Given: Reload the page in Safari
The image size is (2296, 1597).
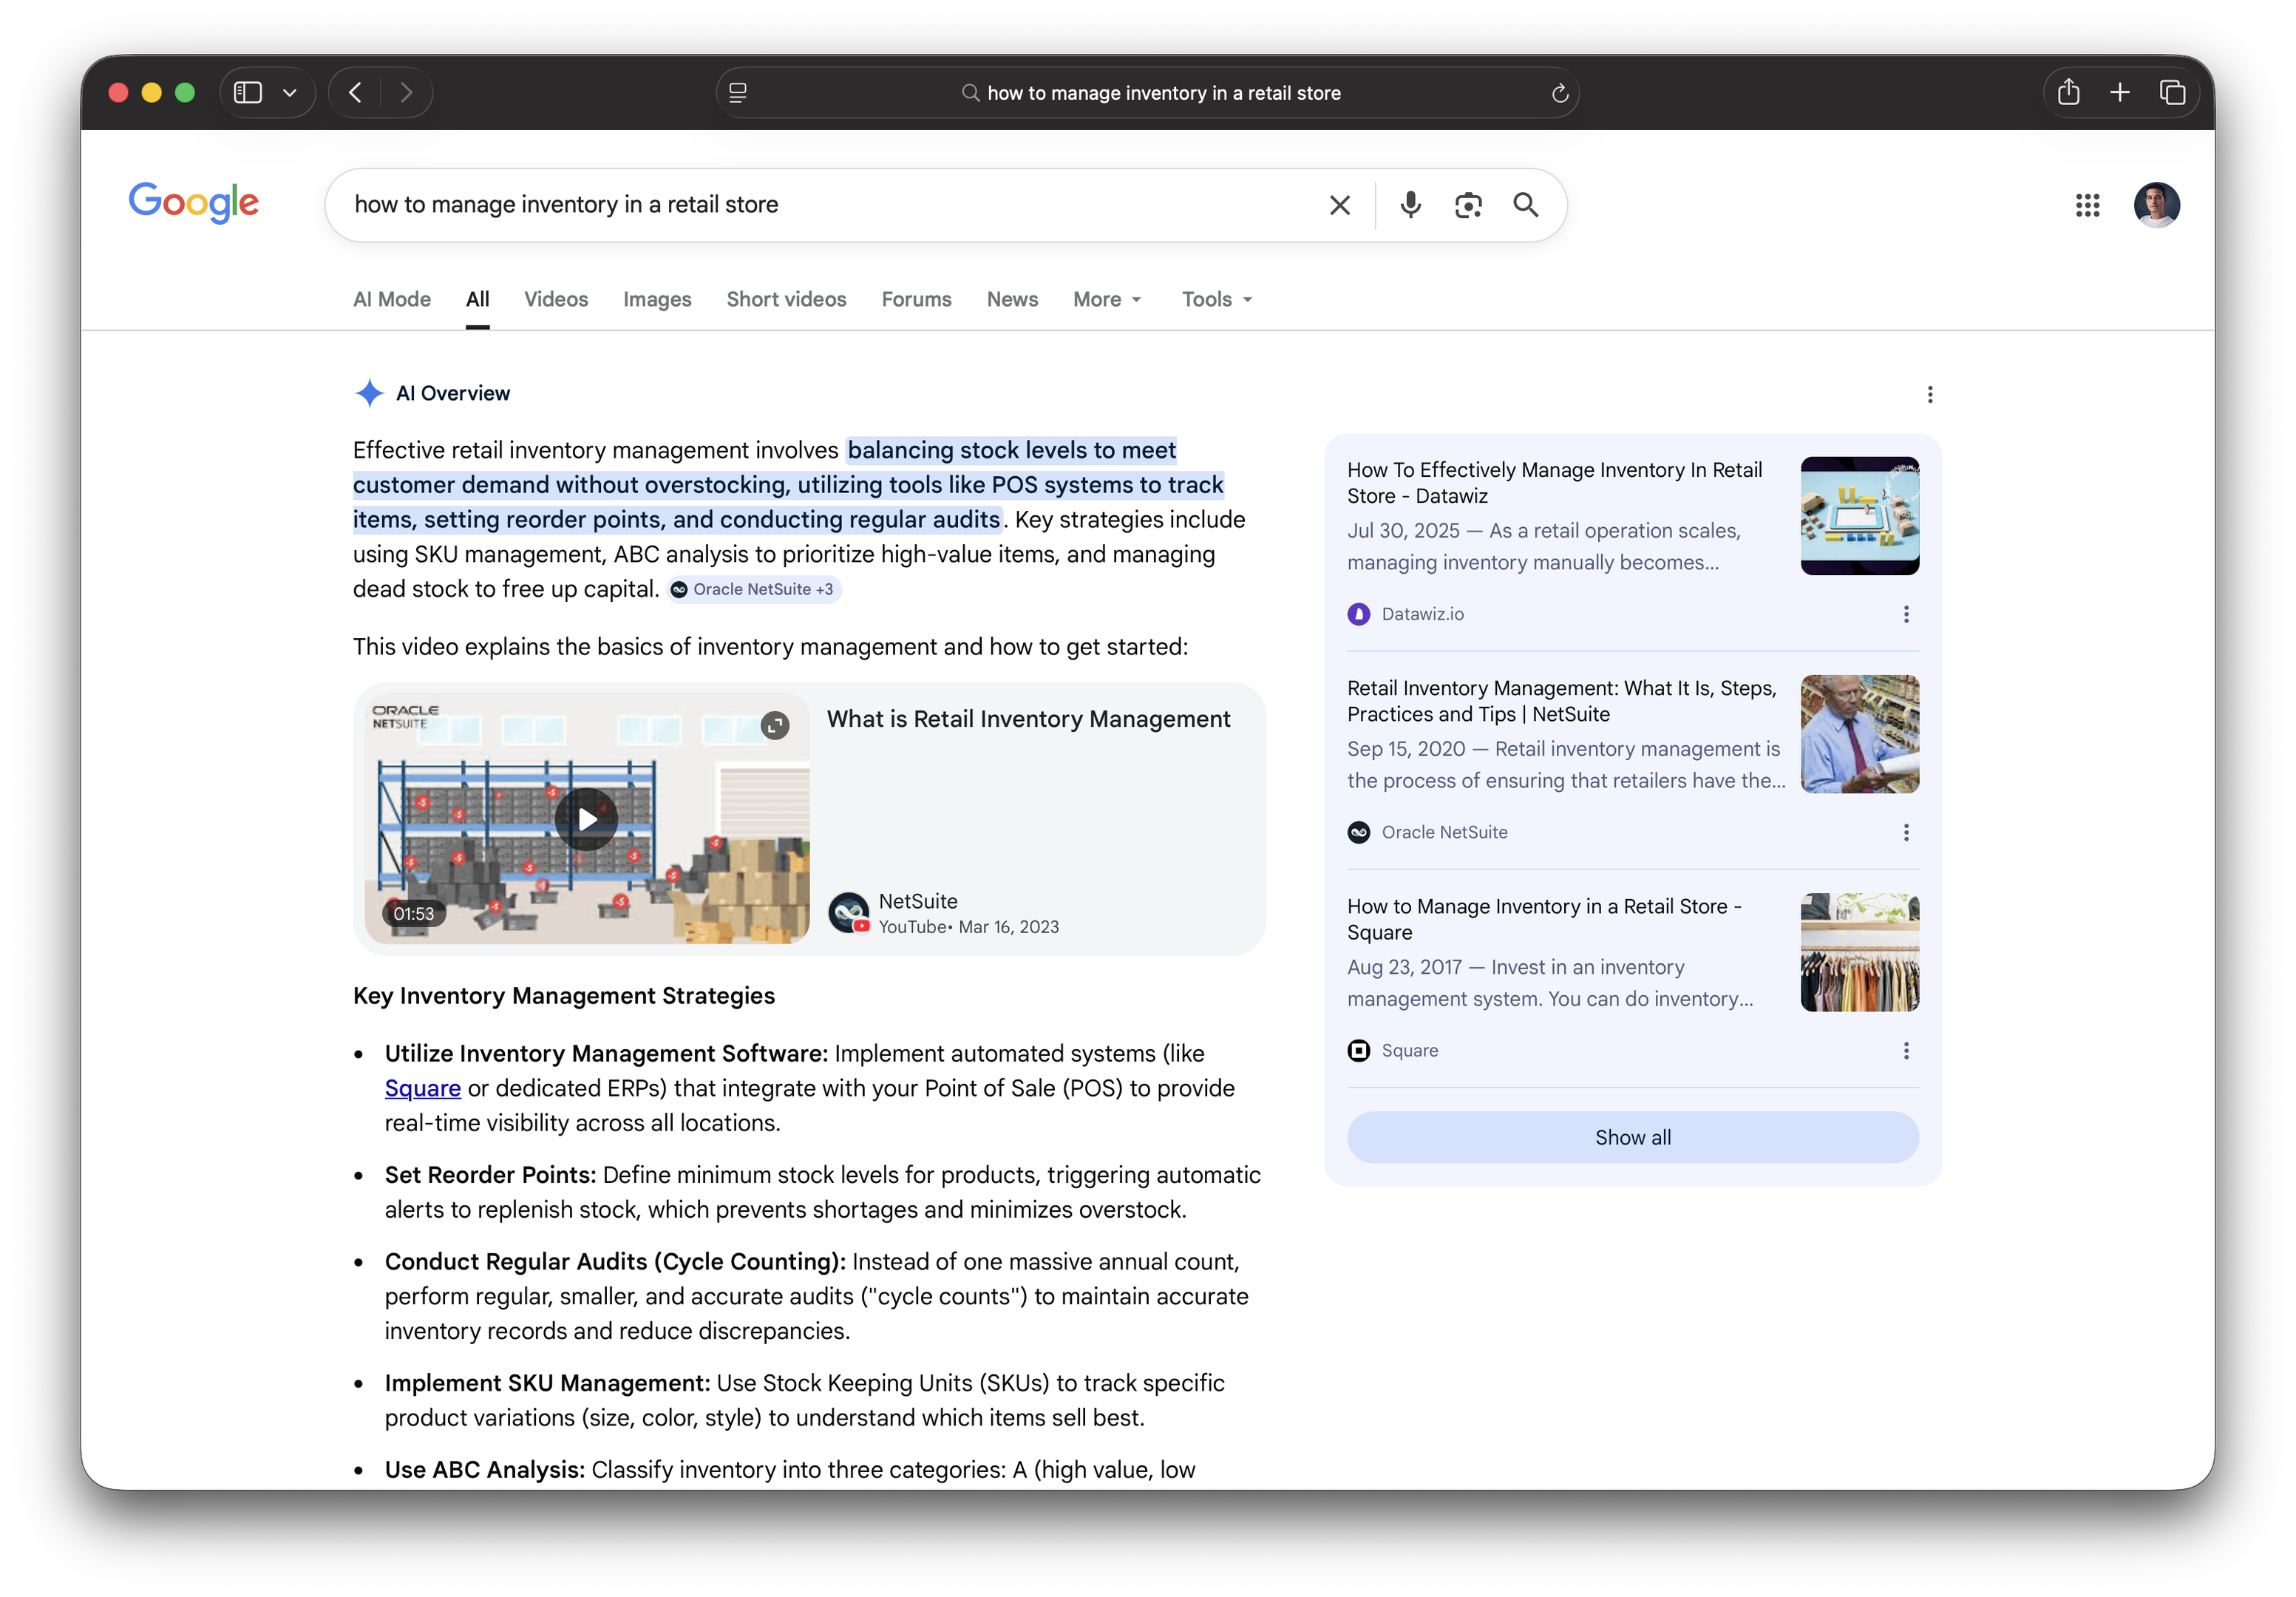Looking at the screenshot, I should tap(1559, 93).
